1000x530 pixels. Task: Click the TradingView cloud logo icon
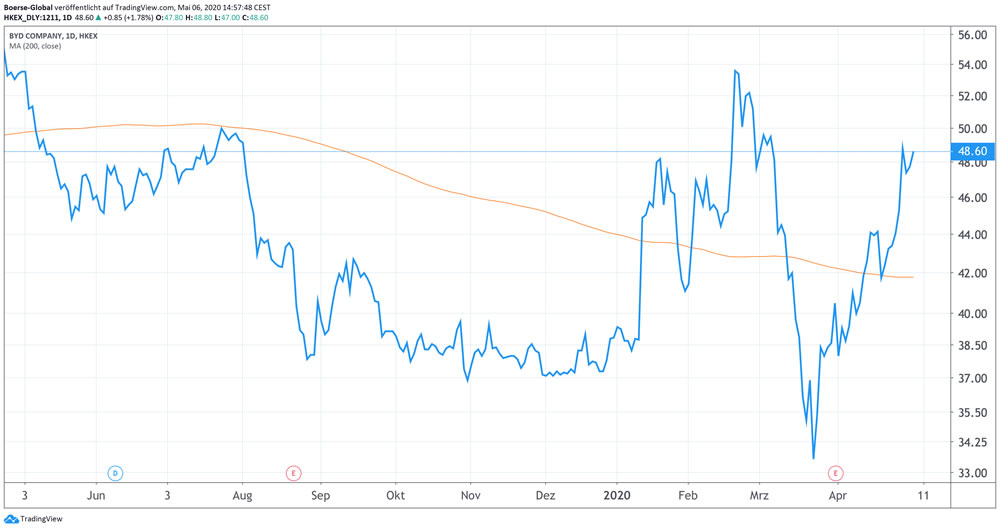click(11, 519)
